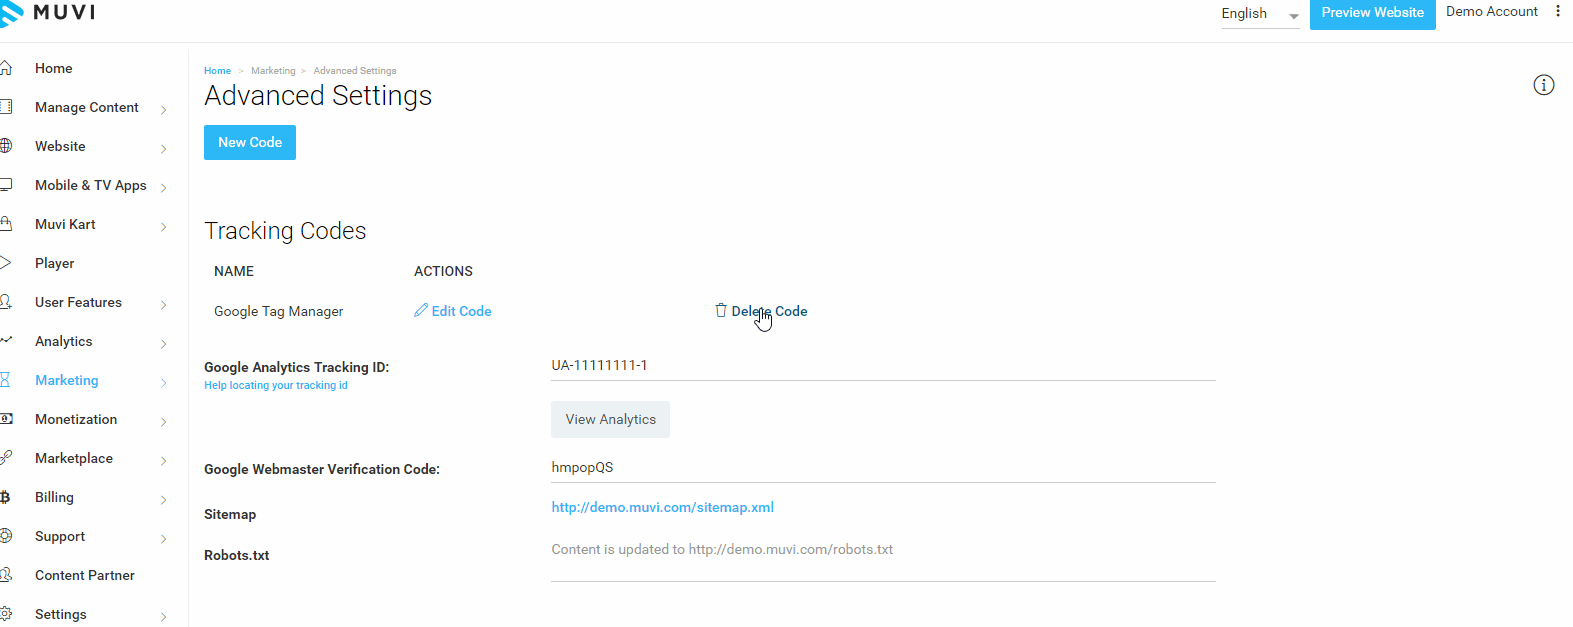
Task: Click the Muvi logo
Action: tap(48, 13)
